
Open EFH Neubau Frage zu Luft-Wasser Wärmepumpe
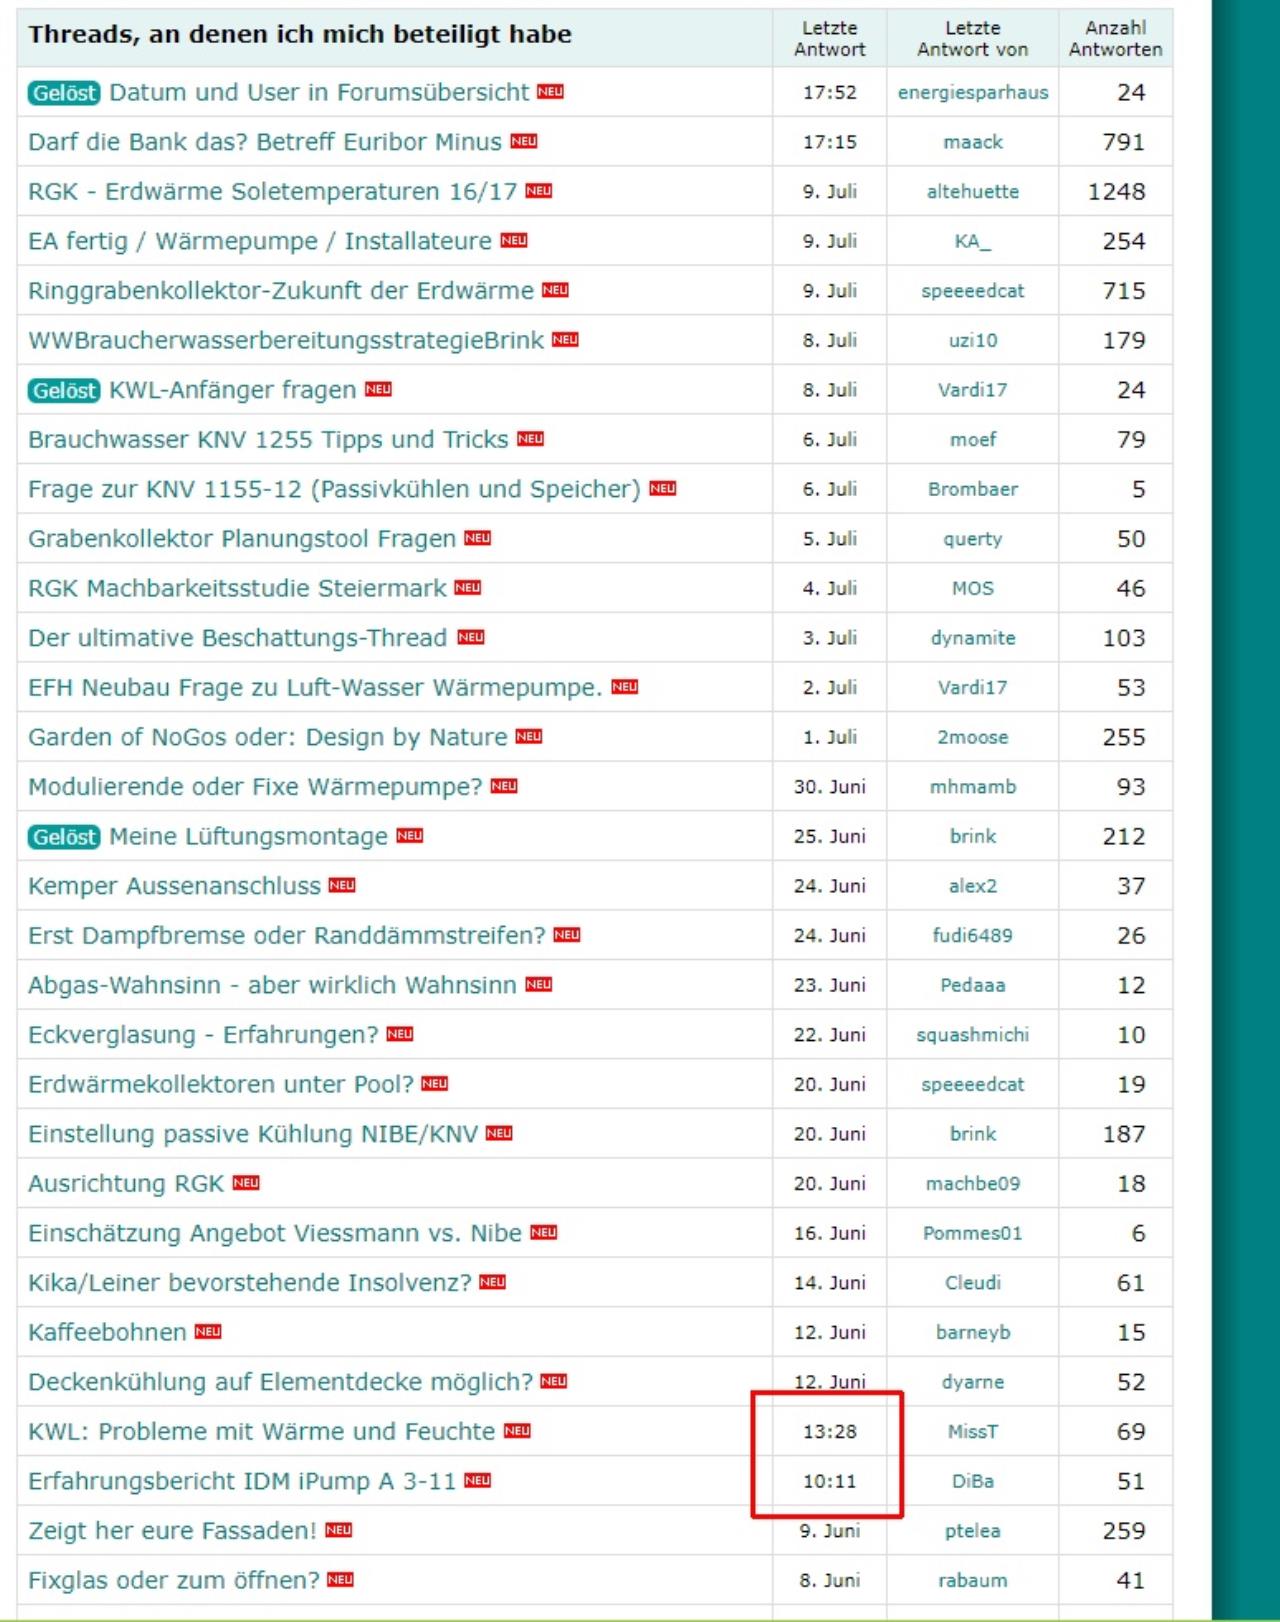(x=315, y=688)
